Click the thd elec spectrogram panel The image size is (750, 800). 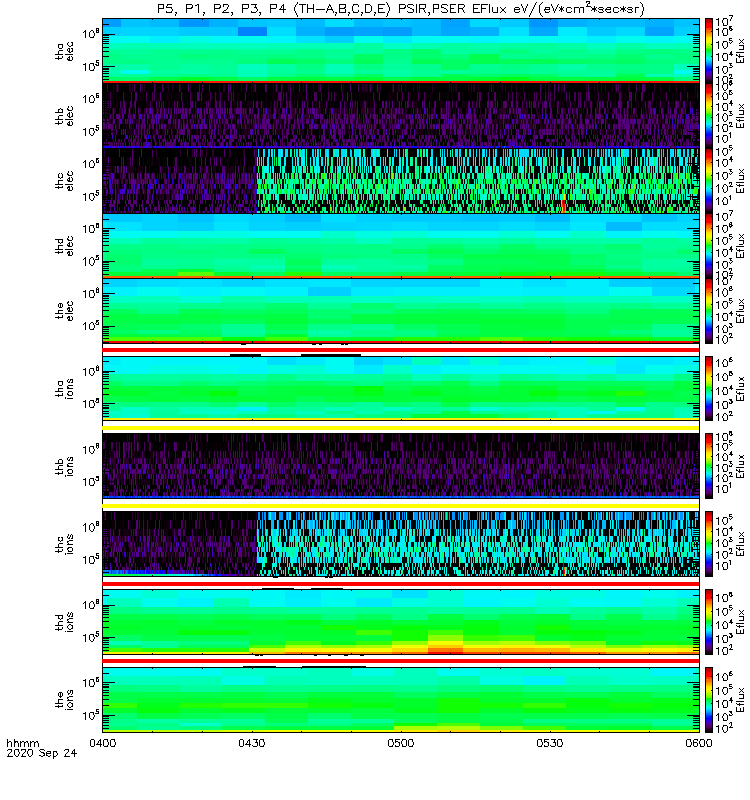[x=401, y=245]
